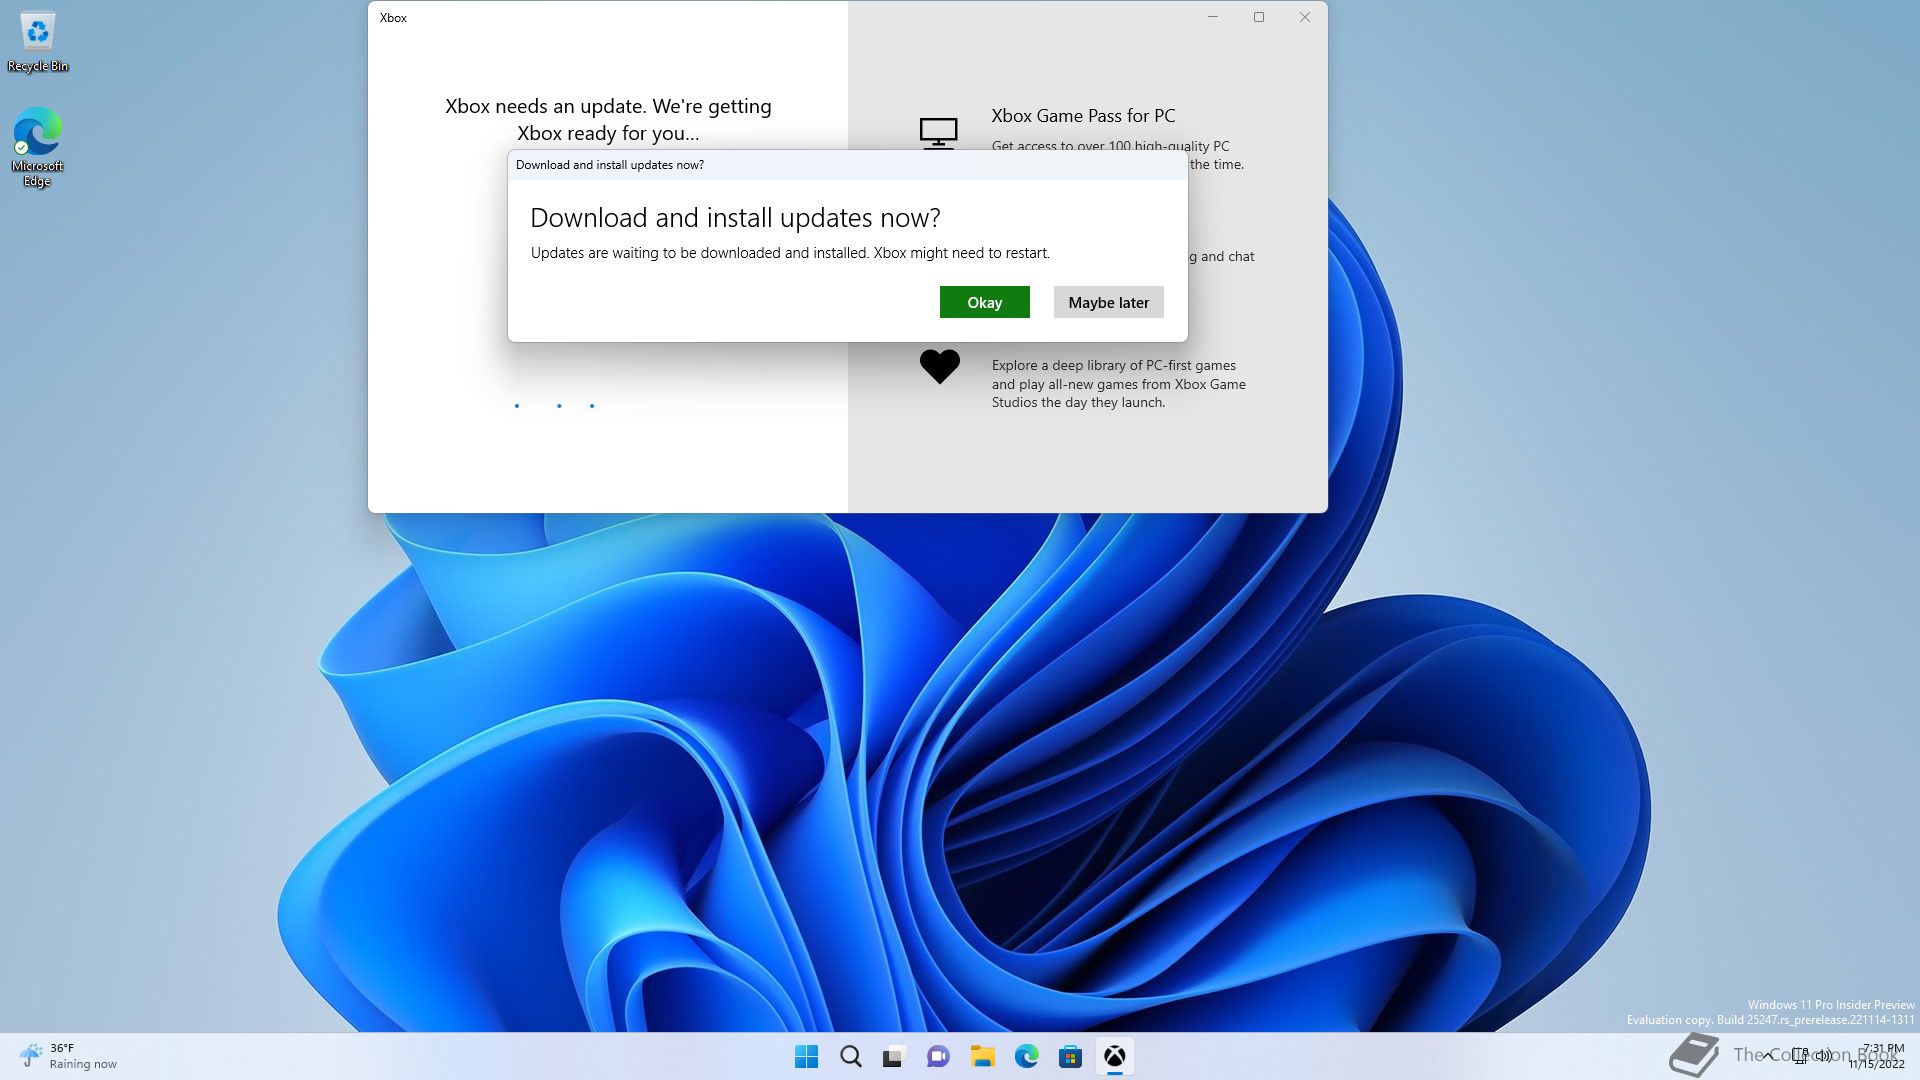Open Microsoft Store from the taskbar
This screenshot has width=1920, height=1080.
(1070, 1056)
